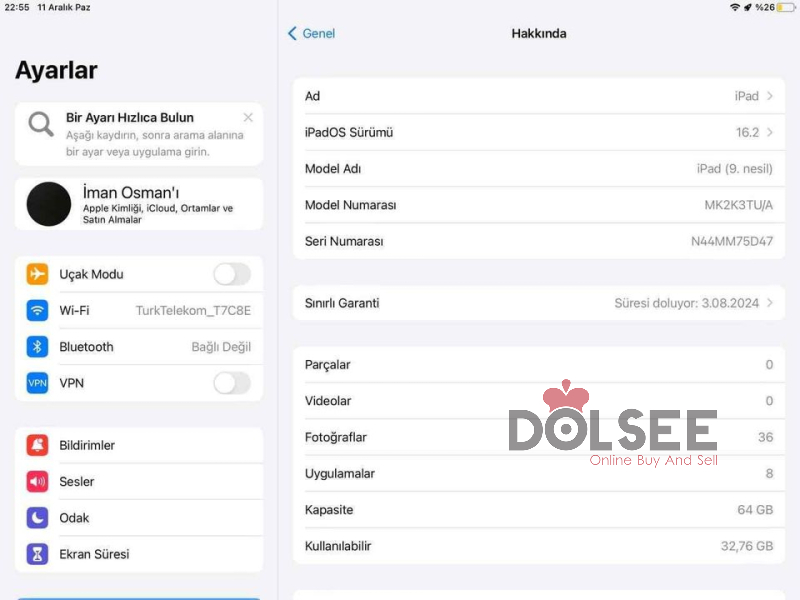Turn on the VPN switch

pos(231,383)
